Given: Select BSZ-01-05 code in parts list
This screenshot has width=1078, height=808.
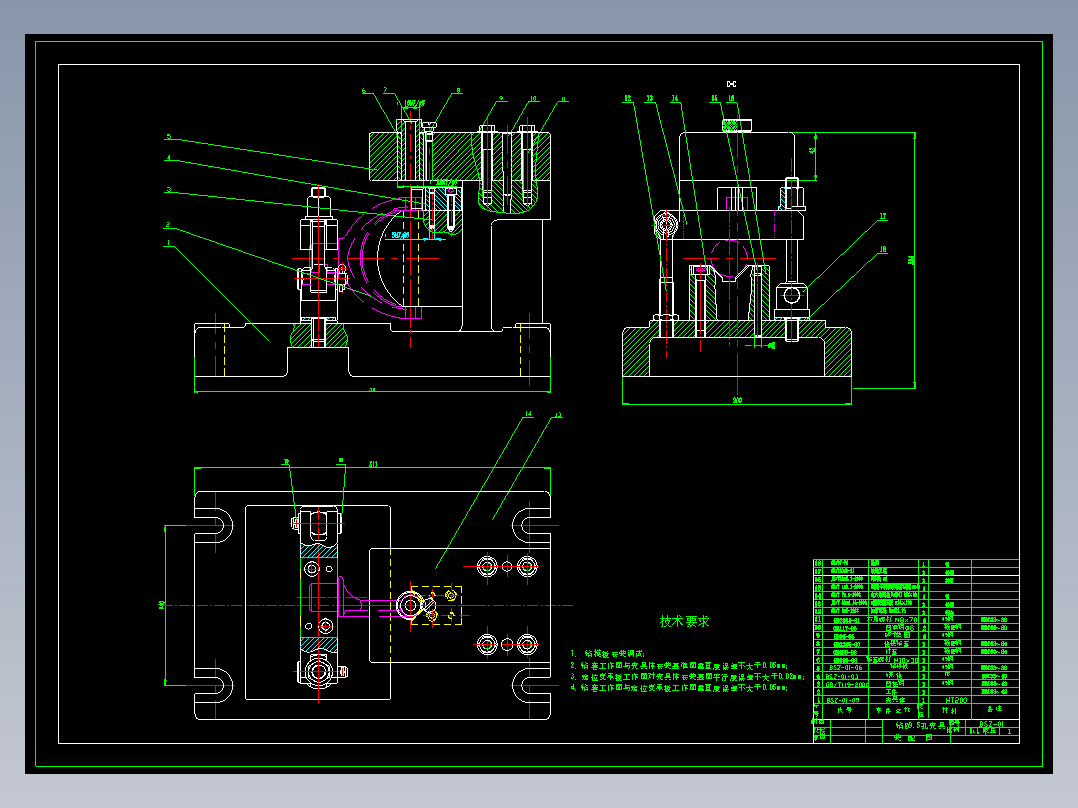Looking at the screenshot, I should coord(843,700).
